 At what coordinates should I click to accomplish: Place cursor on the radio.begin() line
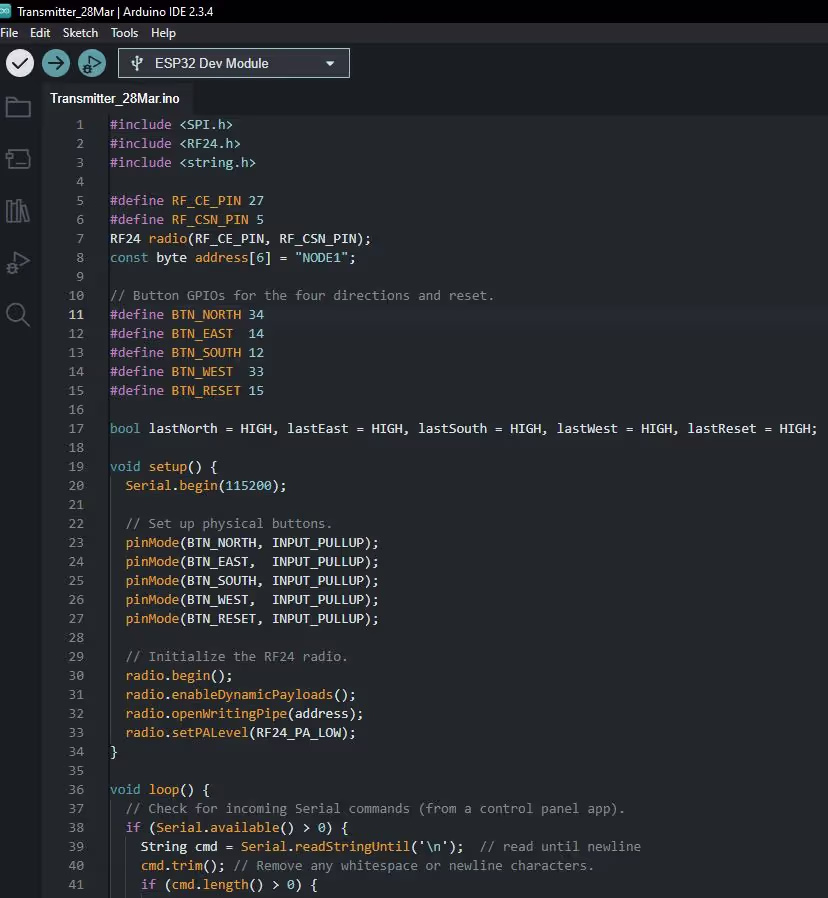(x=178, y=675)
